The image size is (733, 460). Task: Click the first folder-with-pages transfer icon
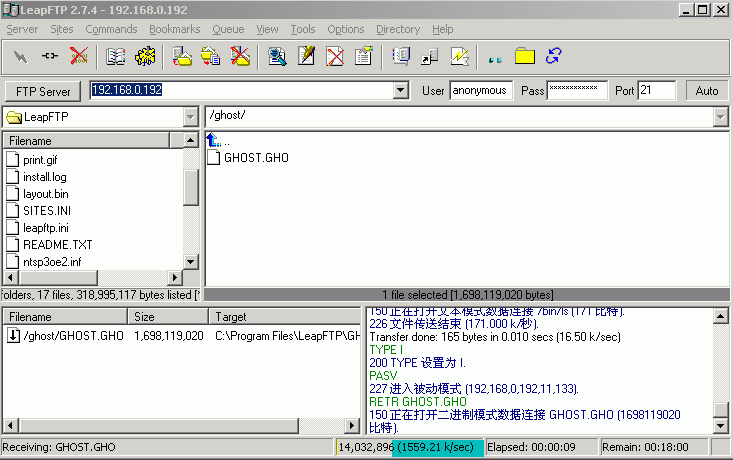[182, 56]
